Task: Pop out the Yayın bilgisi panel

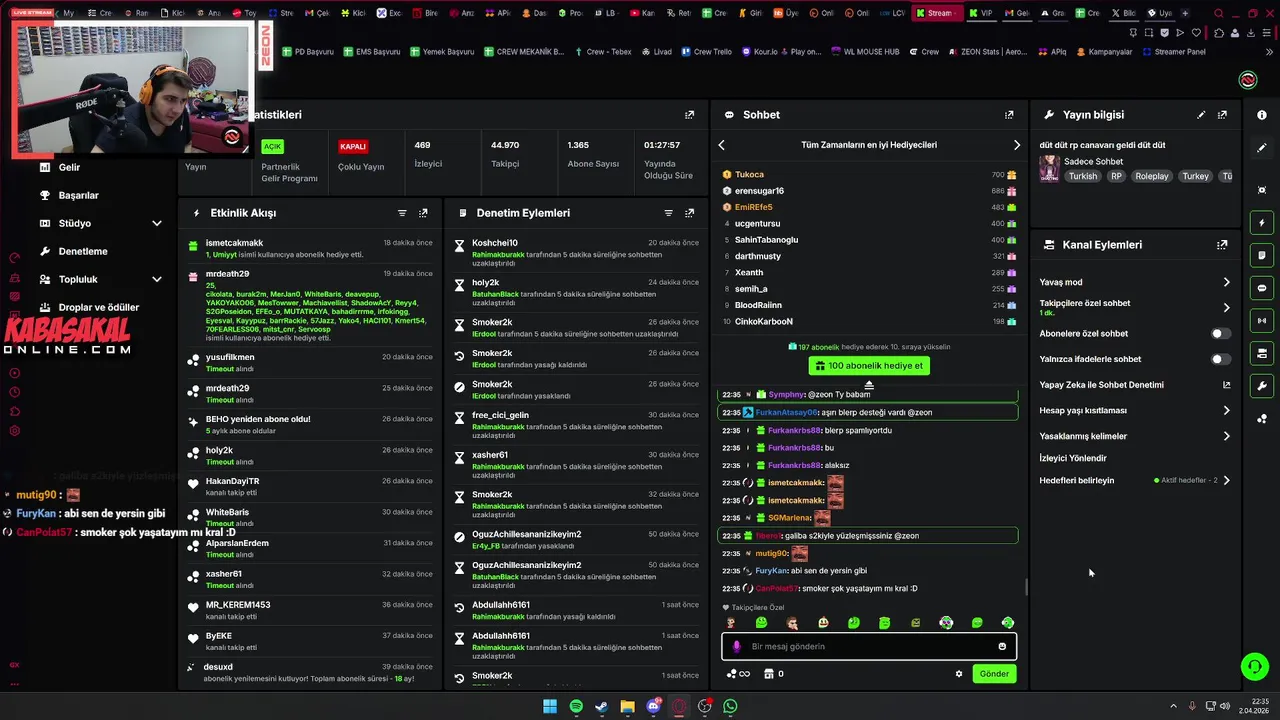Action: tap(1222, 115)
